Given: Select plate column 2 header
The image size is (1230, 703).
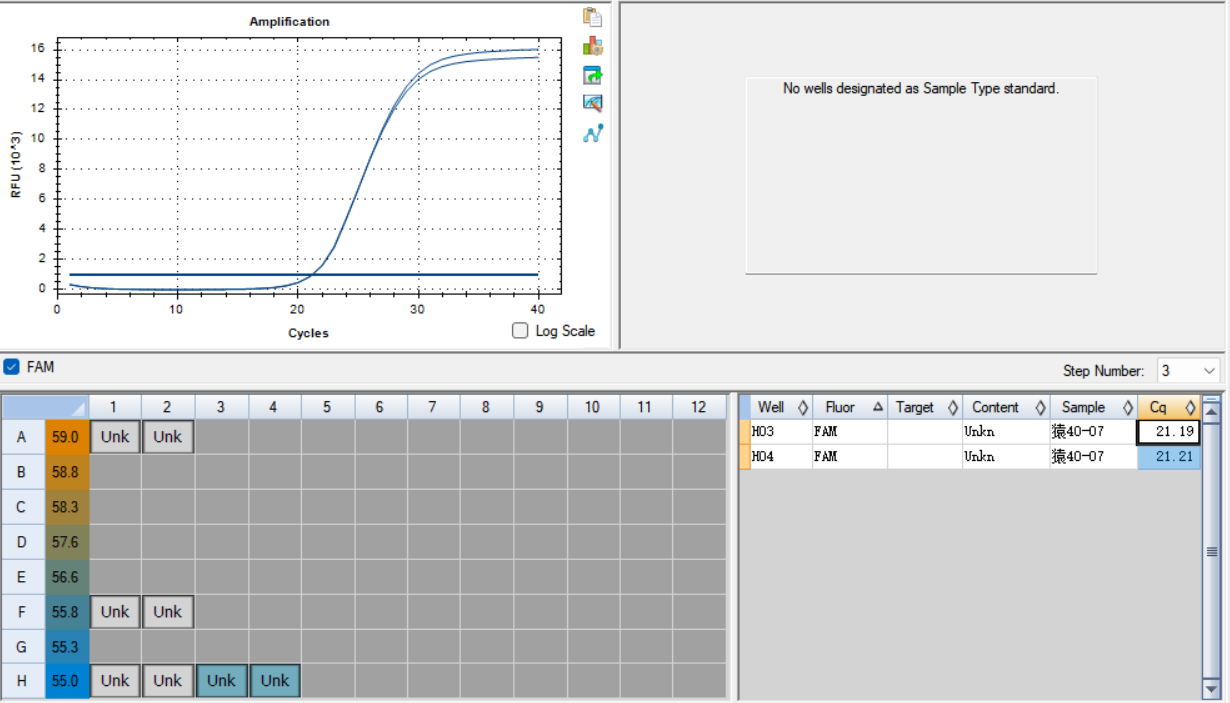Looking at the screenshot, I should point(168,407).
